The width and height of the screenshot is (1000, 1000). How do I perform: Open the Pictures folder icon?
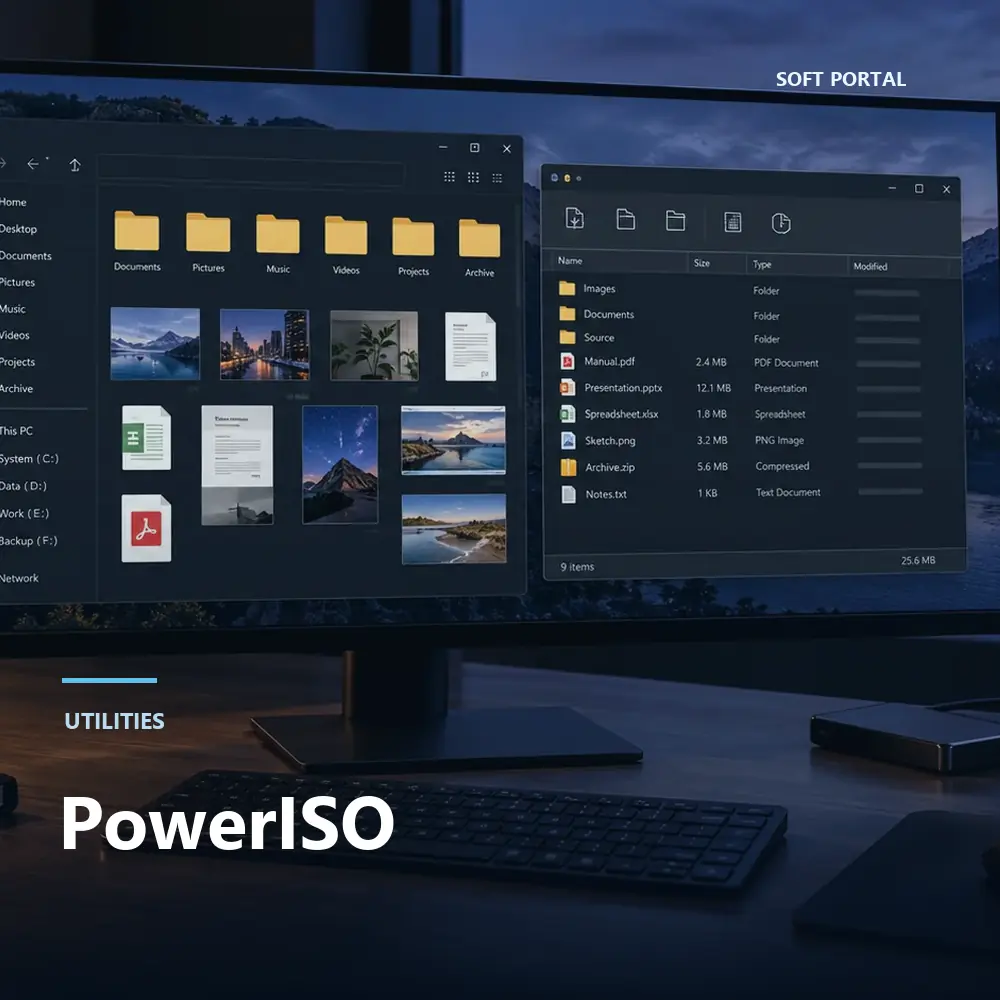(208, 233)
